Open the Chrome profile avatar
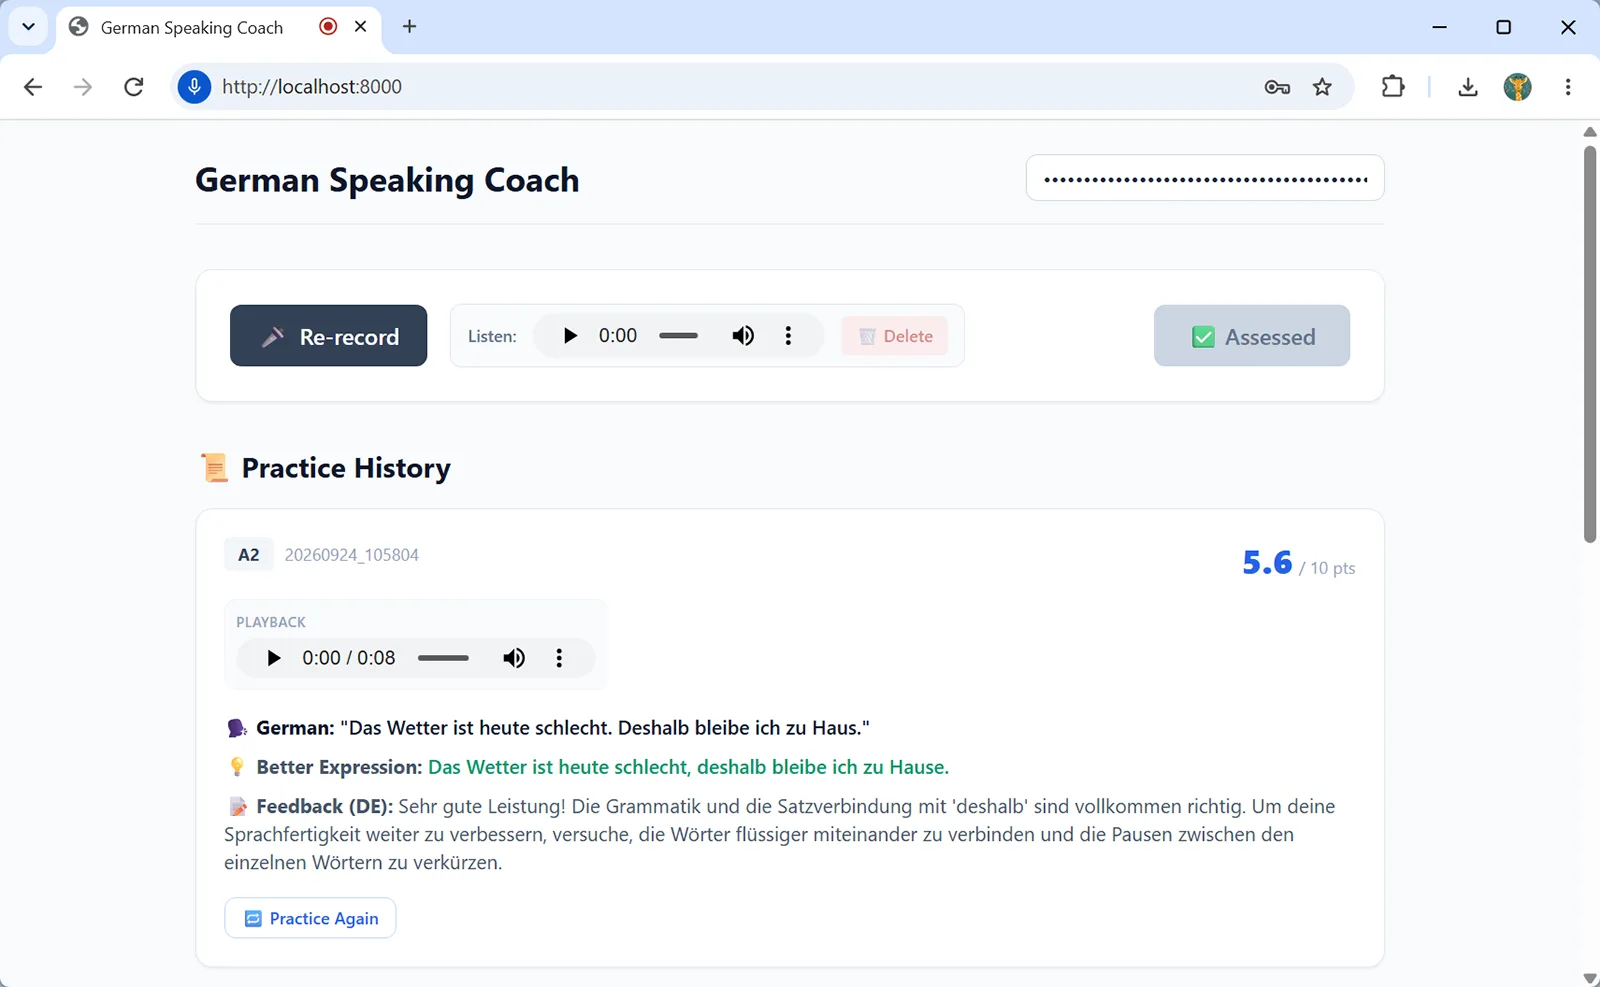 pos(1518,87)
